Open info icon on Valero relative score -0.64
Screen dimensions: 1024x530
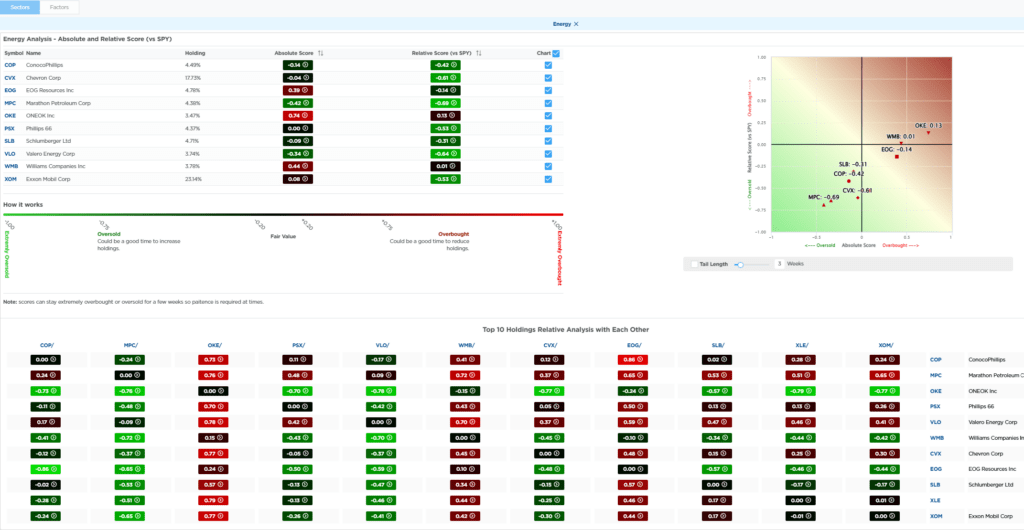[453, 154]
